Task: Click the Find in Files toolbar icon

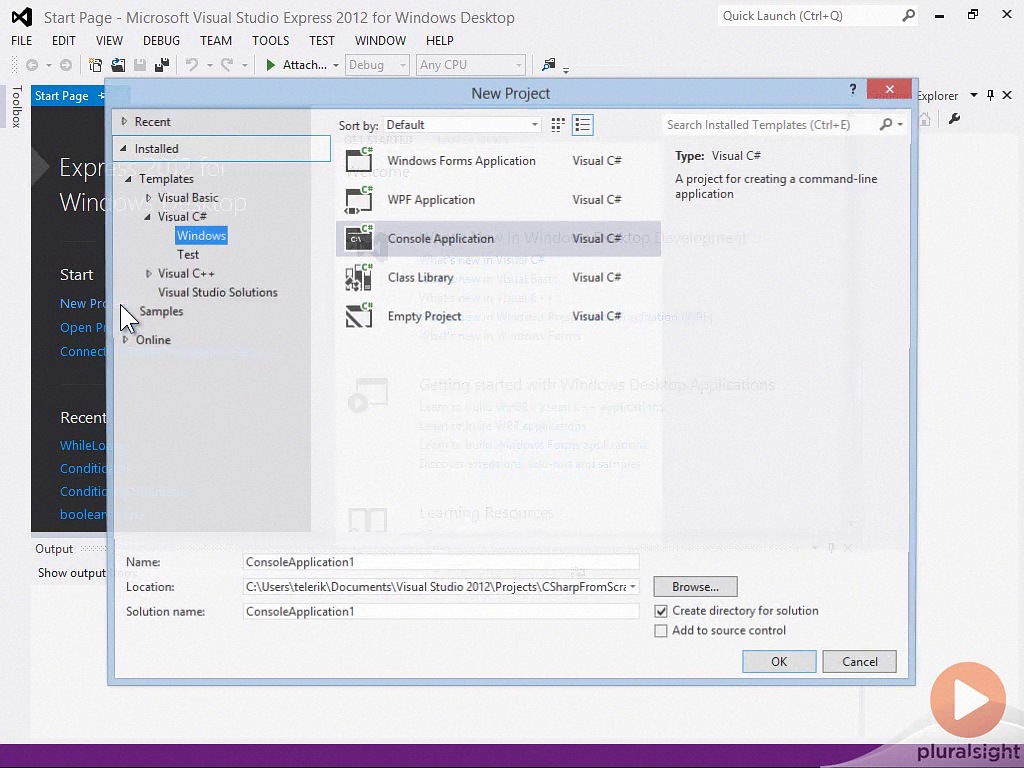Action: pyautogui.click(x=549, y=65)
